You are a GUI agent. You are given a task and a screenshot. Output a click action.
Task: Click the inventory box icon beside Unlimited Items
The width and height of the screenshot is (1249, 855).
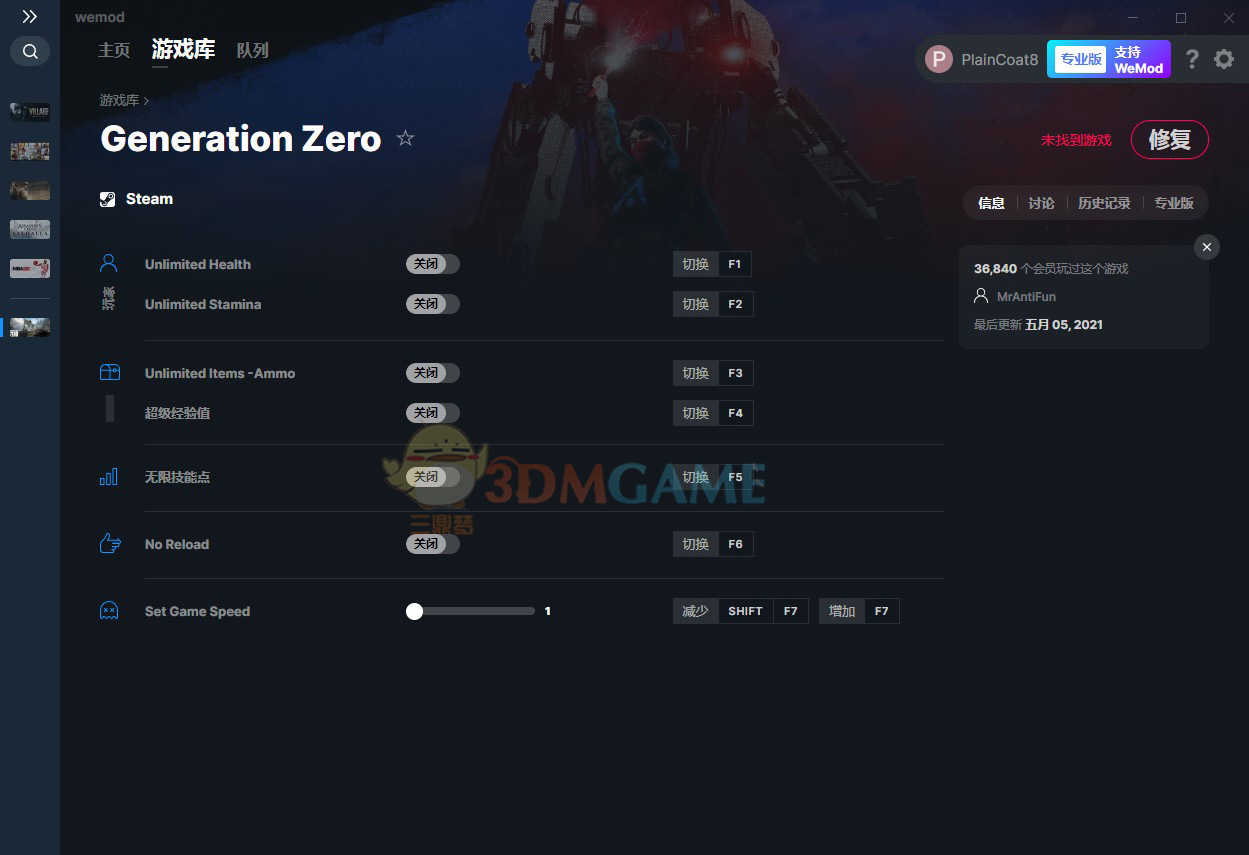[109, 372]
